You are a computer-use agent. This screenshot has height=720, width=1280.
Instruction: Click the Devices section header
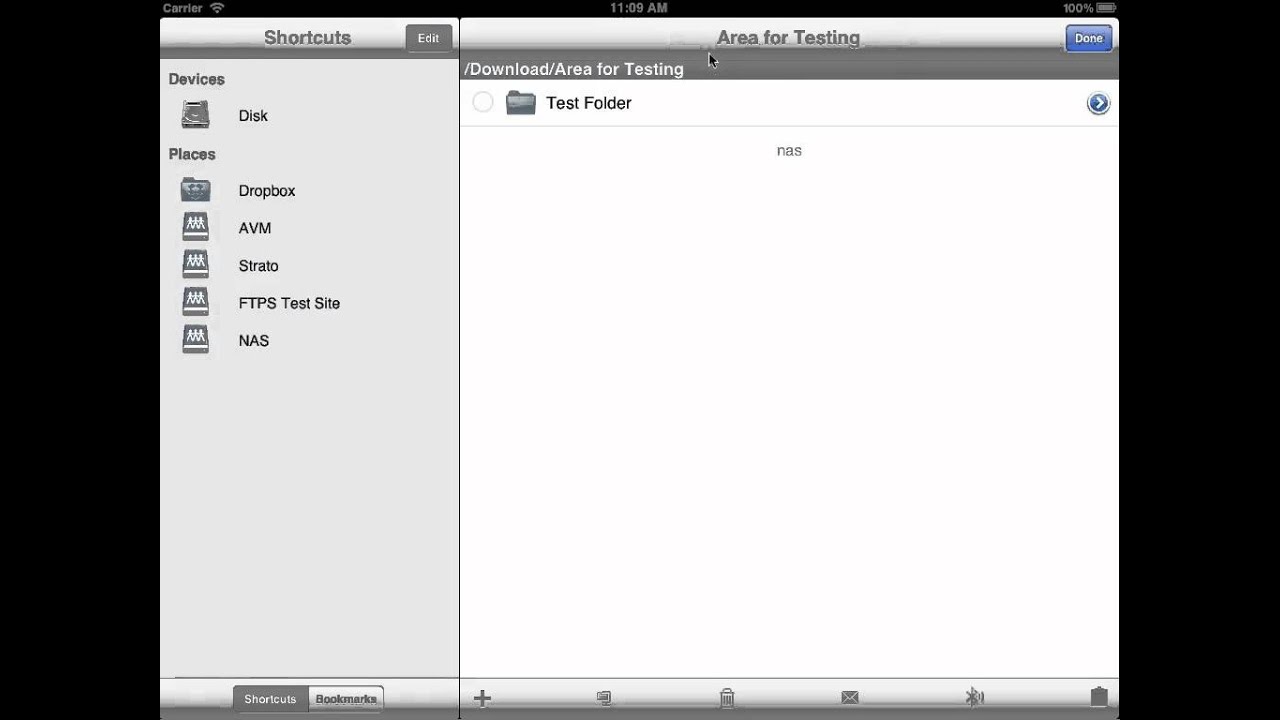[x=196, y=79]
